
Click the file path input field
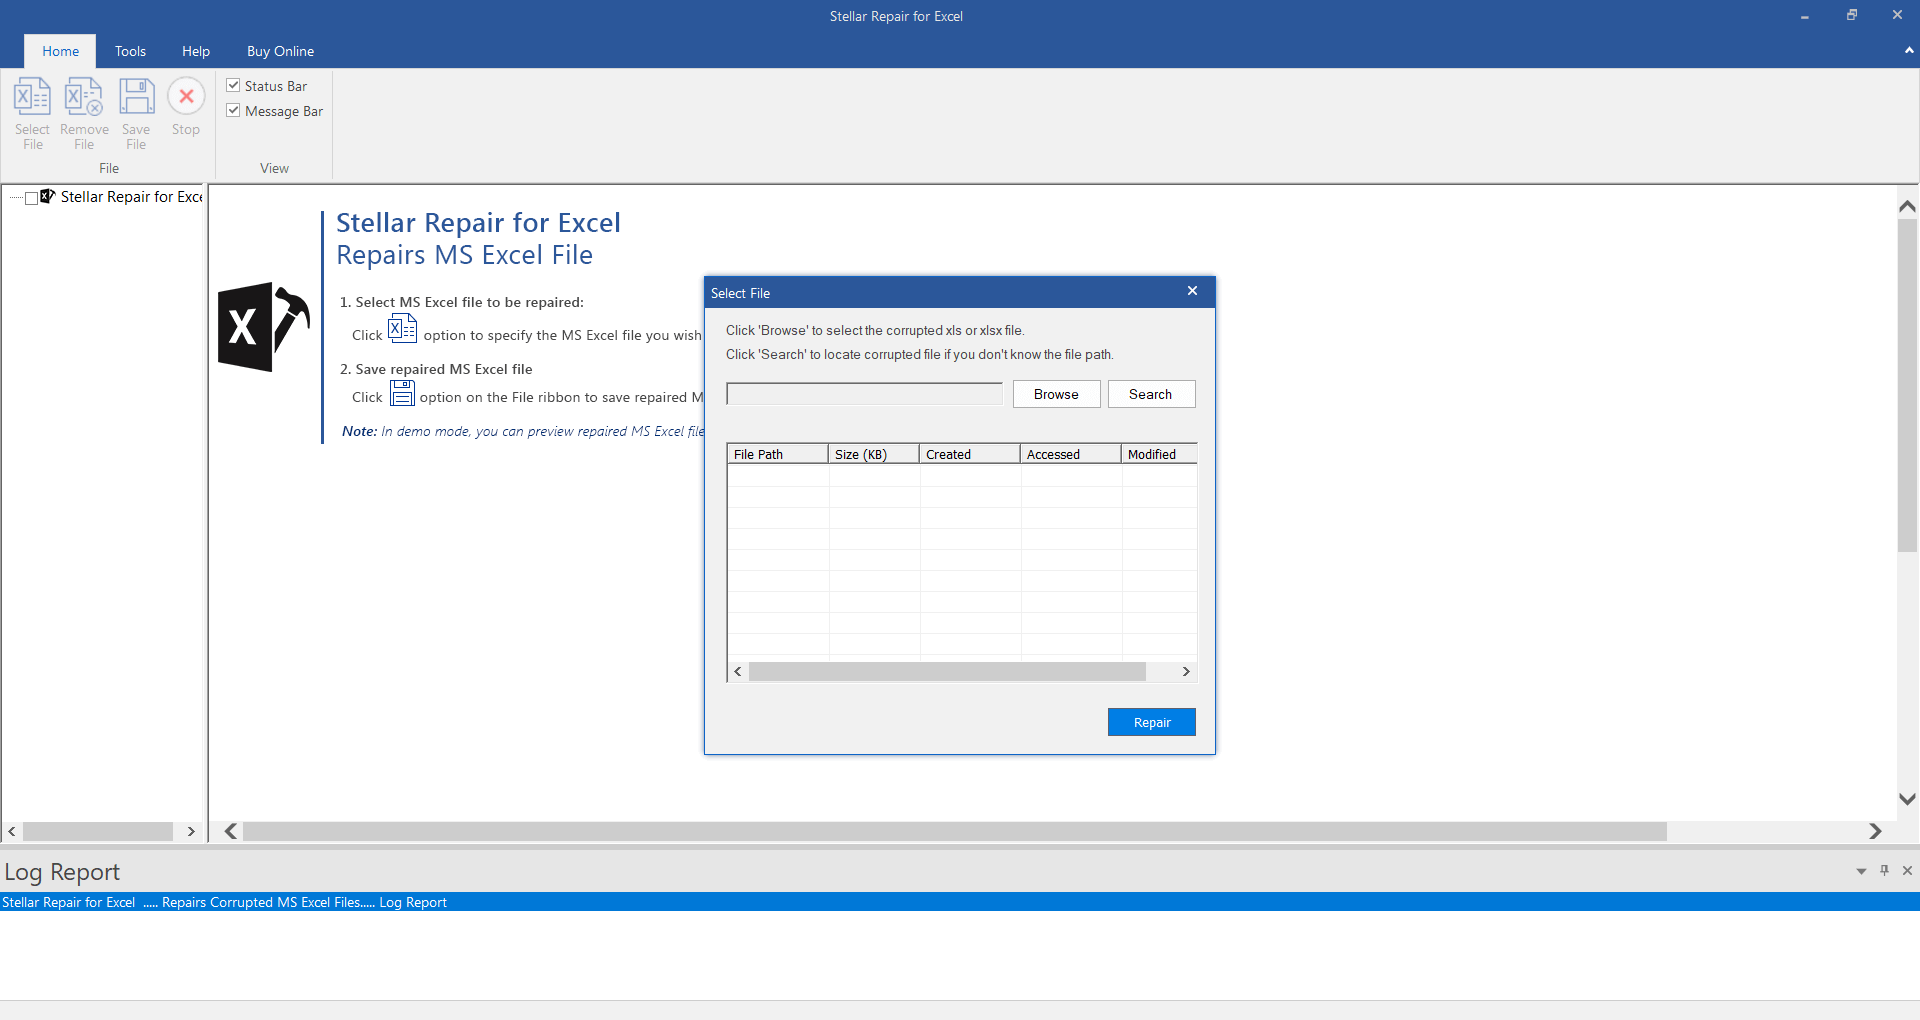(x=864, y=393)
